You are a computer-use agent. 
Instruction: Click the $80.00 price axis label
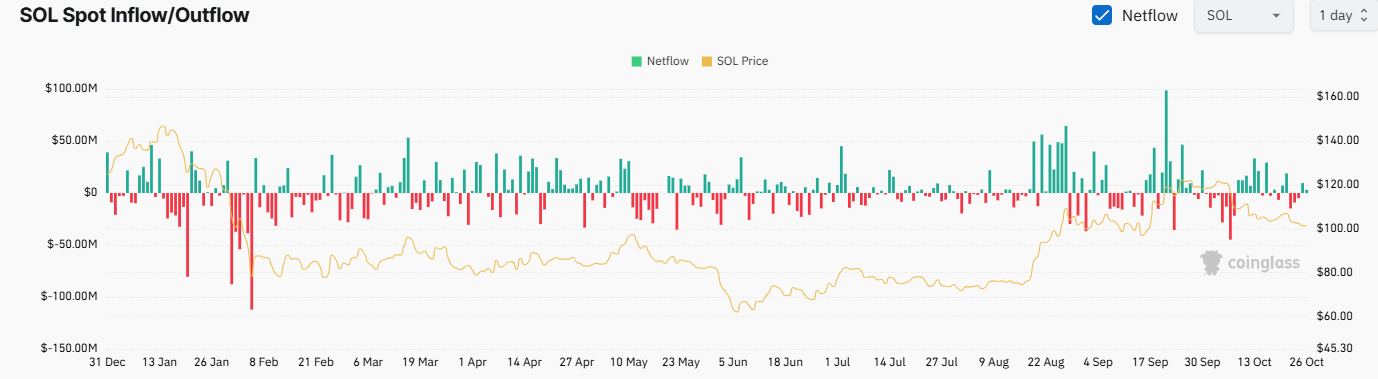click(1335, 273)
